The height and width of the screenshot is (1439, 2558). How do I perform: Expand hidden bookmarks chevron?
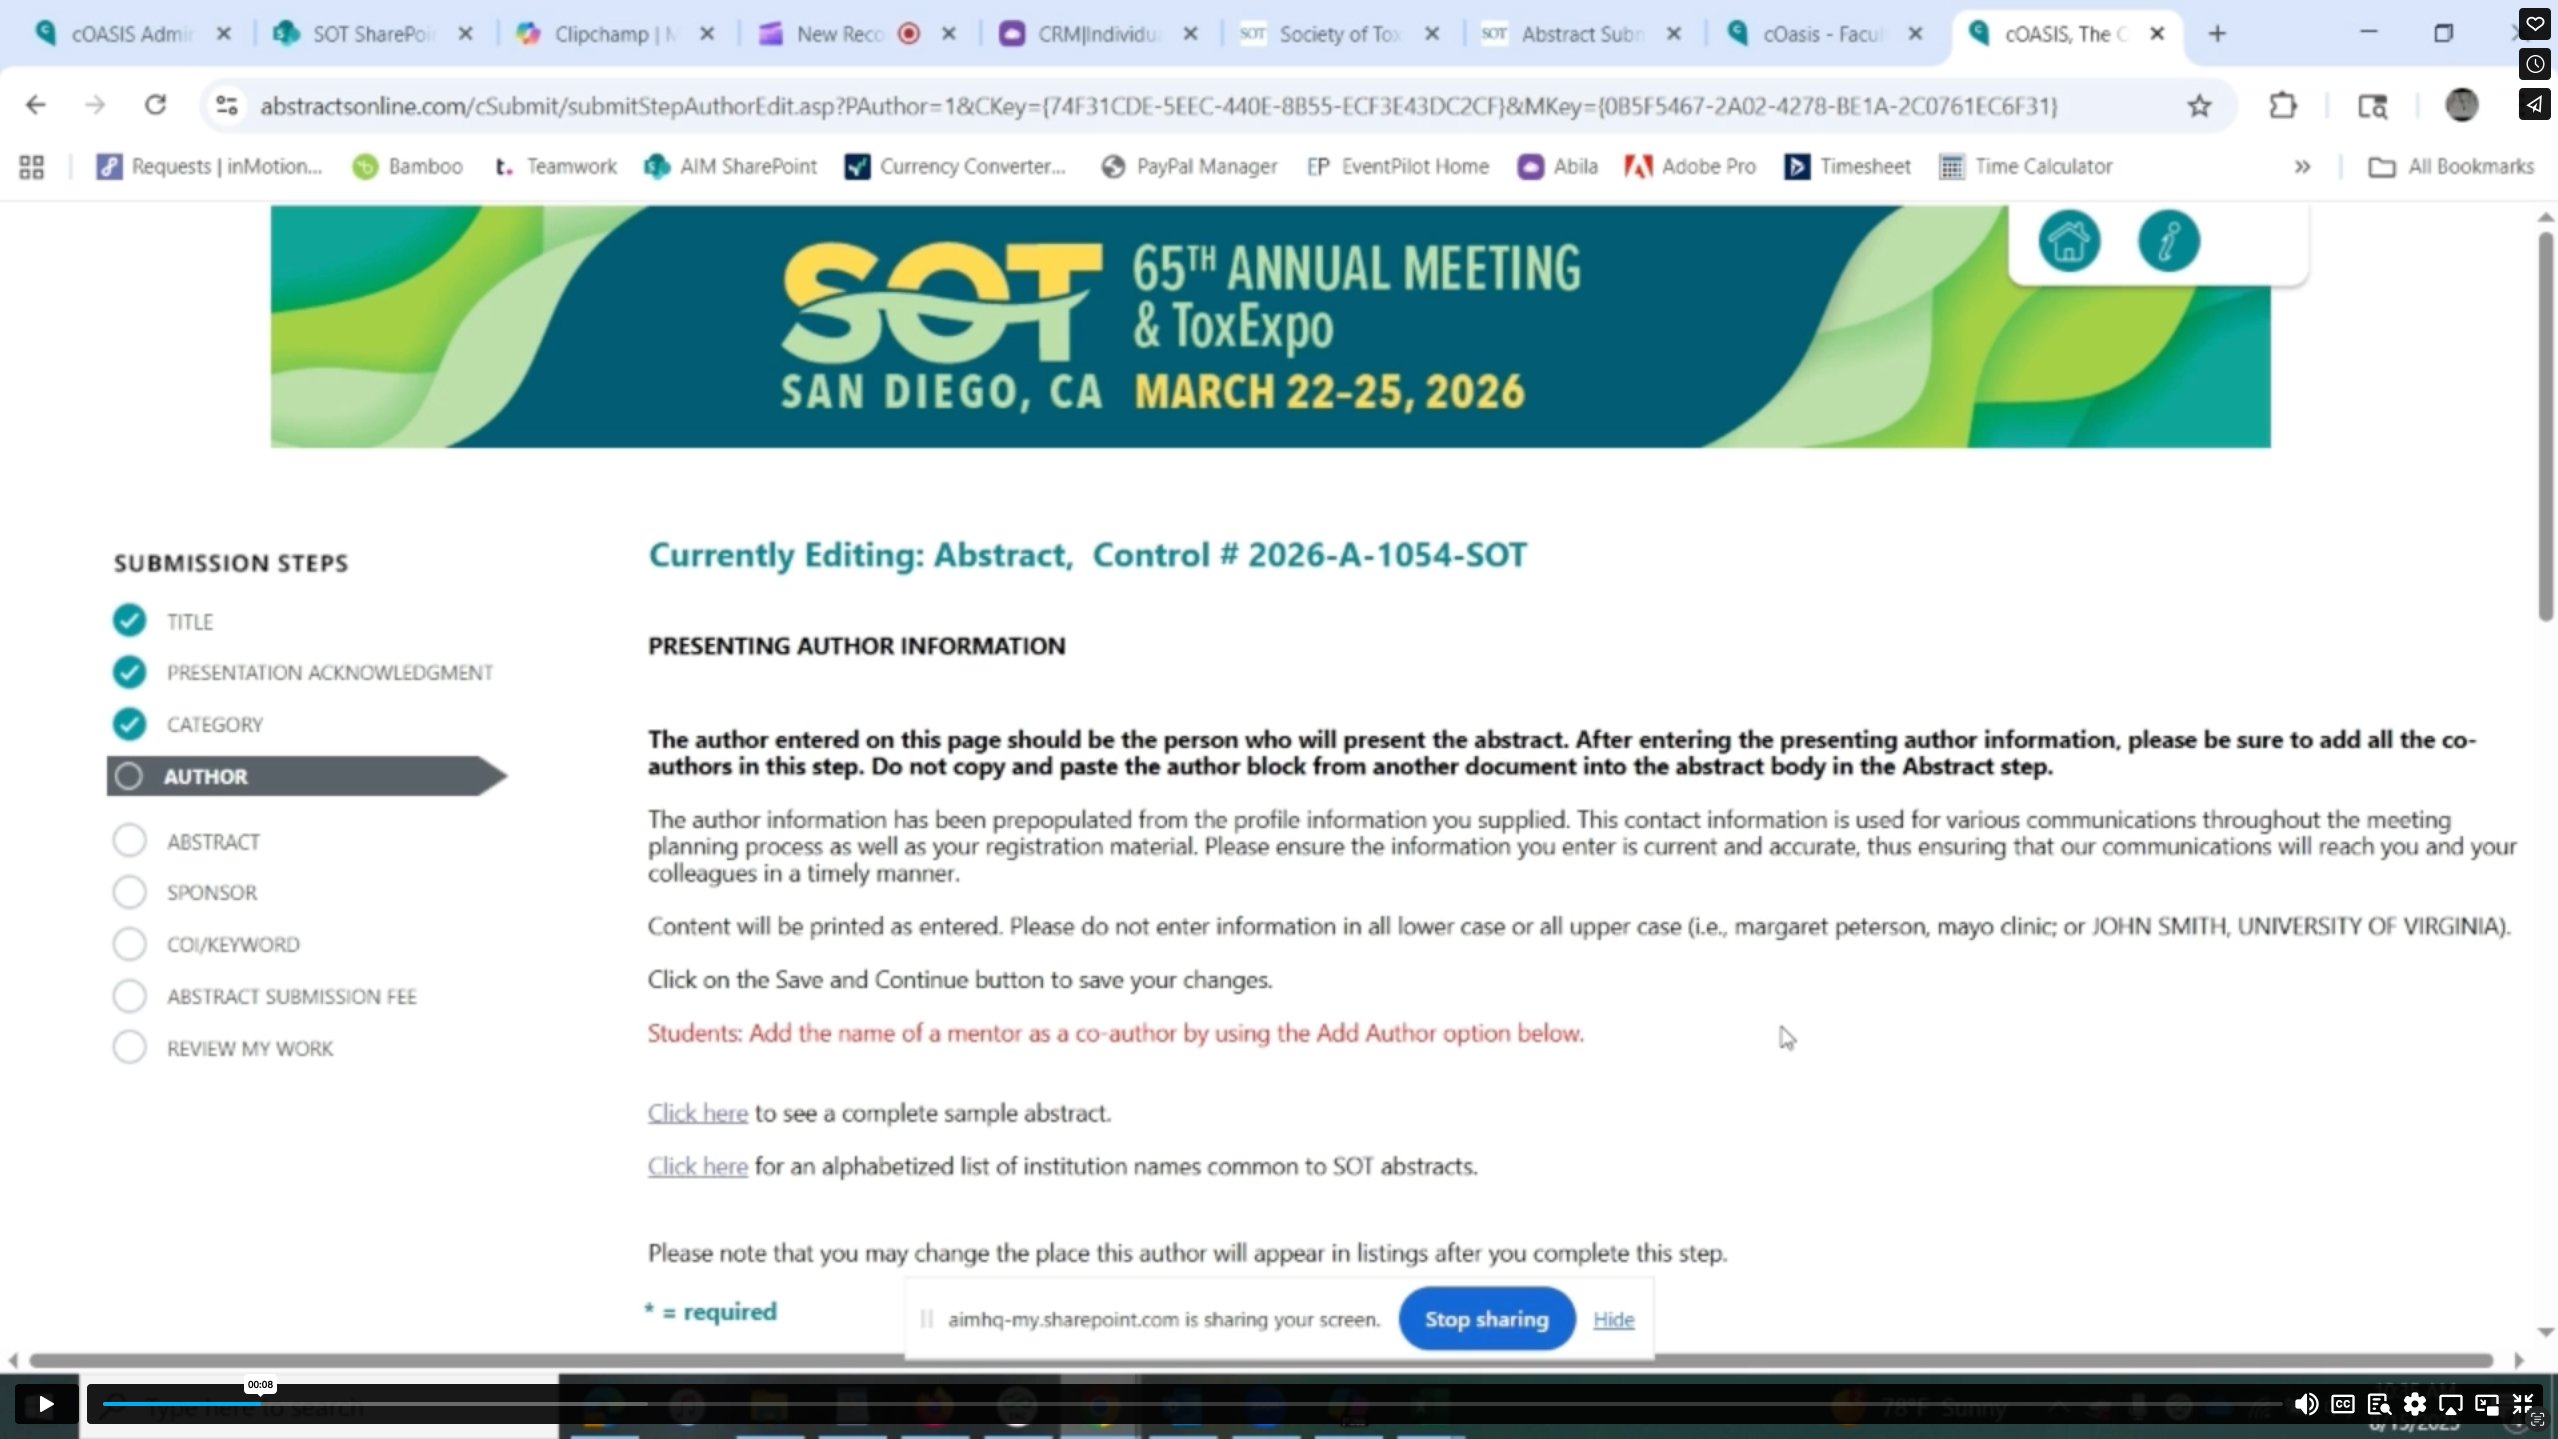click(2302, 167)
